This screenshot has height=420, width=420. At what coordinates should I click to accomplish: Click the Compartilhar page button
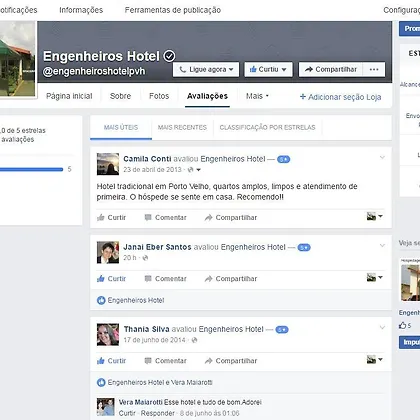pos(331,69)
